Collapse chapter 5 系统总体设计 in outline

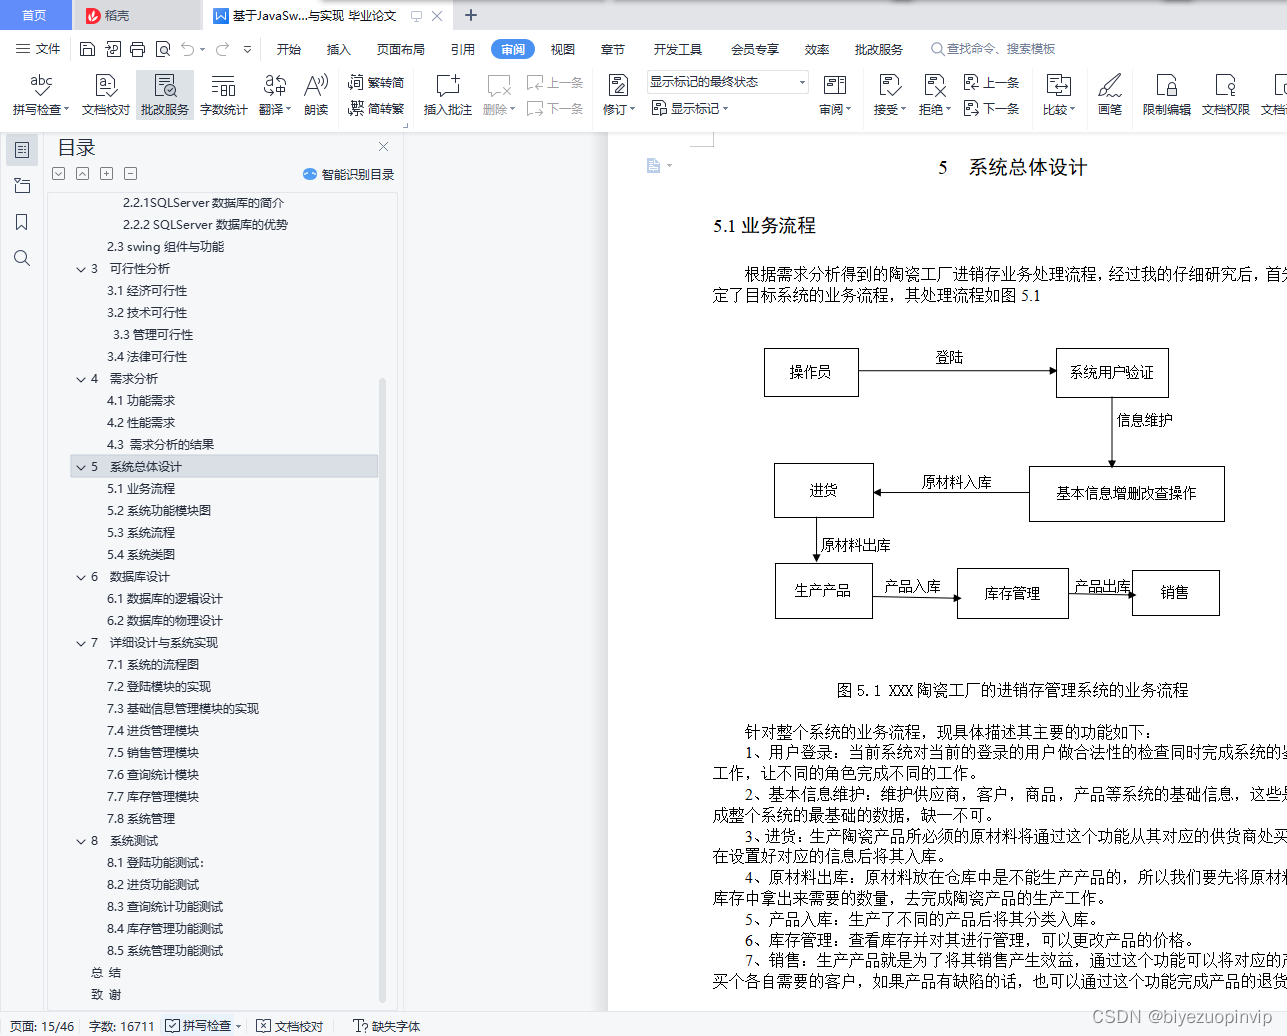(x=81, y=467)
